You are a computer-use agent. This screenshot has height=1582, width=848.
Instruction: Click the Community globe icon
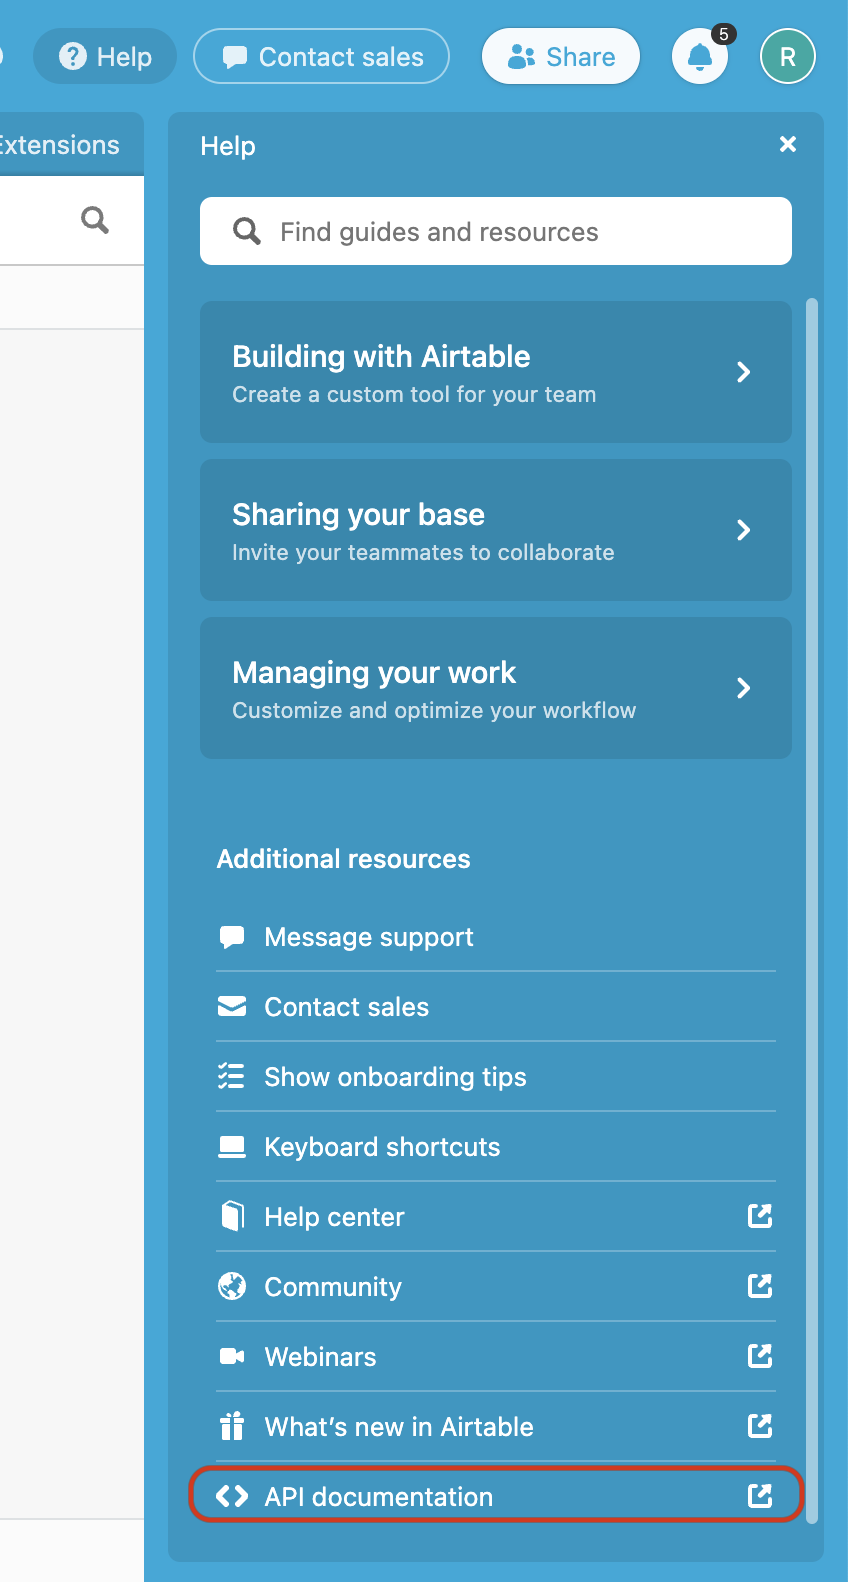(232, 1286)
